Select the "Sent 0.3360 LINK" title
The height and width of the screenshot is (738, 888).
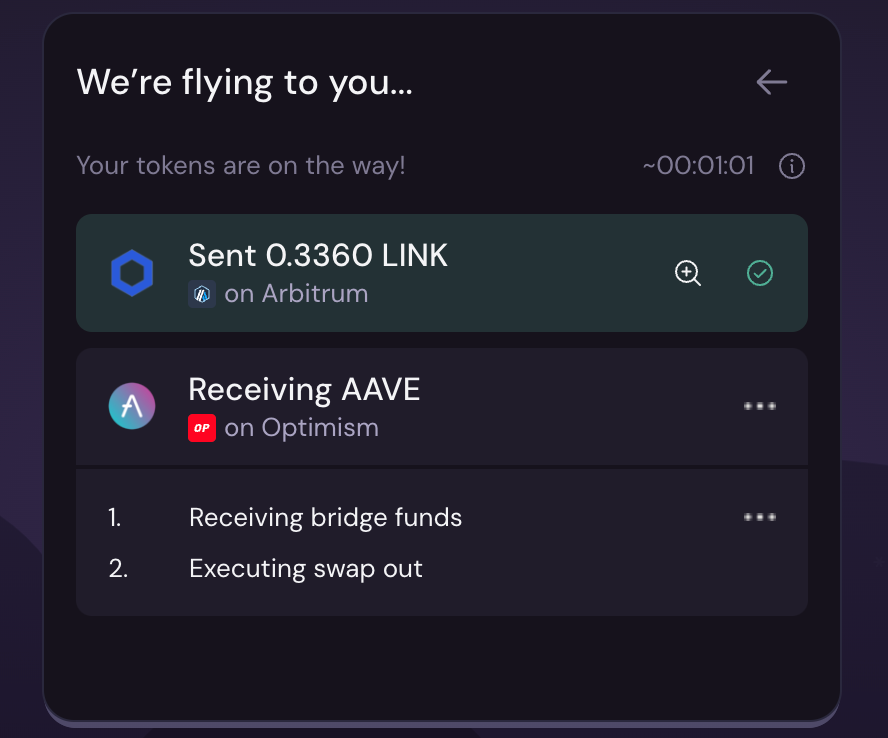click(318, 256)
